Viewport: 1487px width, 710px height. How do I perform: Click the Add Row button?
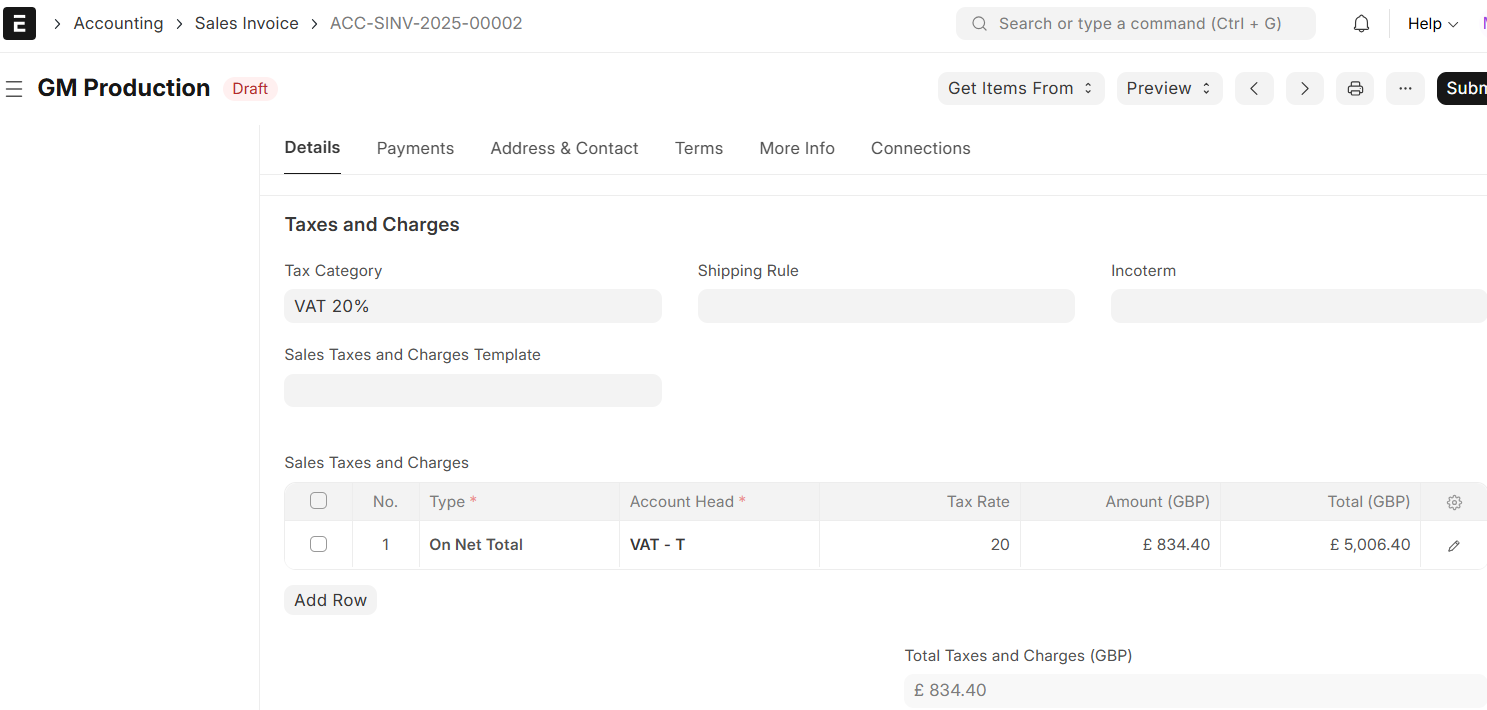point(330,600)
